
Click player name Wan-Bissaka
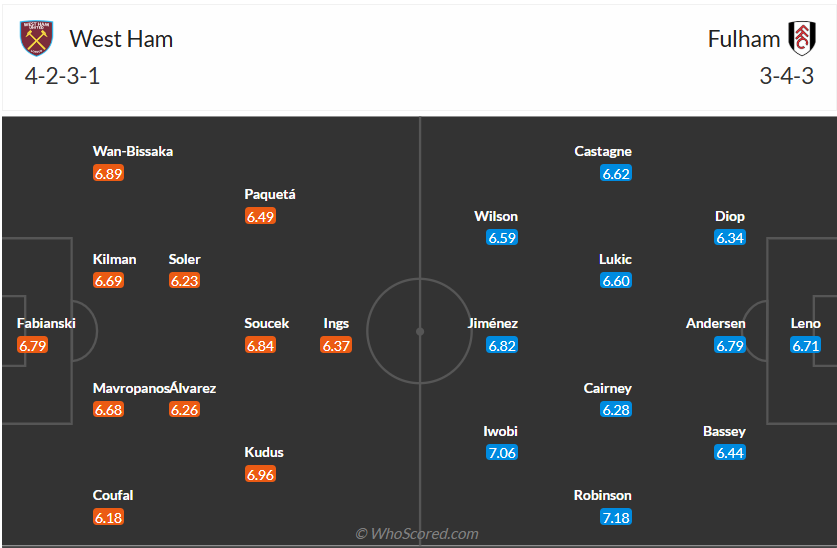(133, 151)
